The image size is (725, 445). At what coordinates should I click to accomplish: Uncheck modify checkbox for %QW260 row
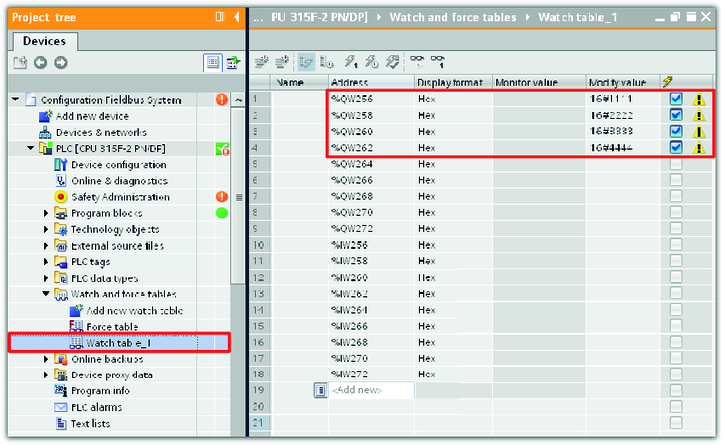click(676, 131)
